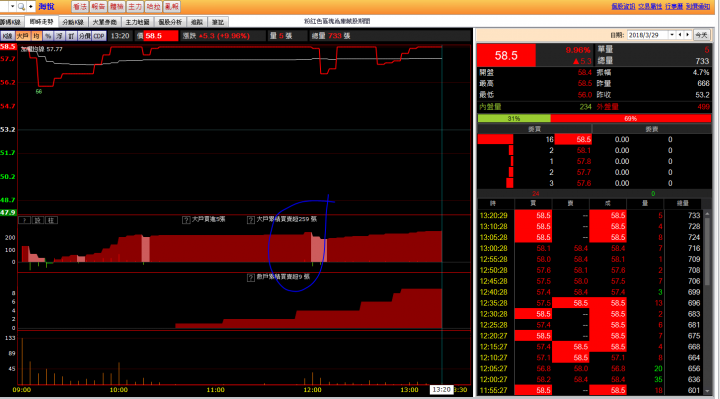720x399 pixels.
Task: Click the 總量 733 張 readout
Action: [x=331, y=36]
